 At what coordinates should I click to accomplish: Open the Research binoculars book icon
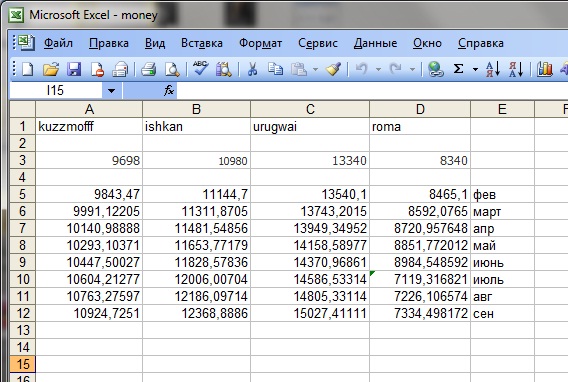(224, 69)
